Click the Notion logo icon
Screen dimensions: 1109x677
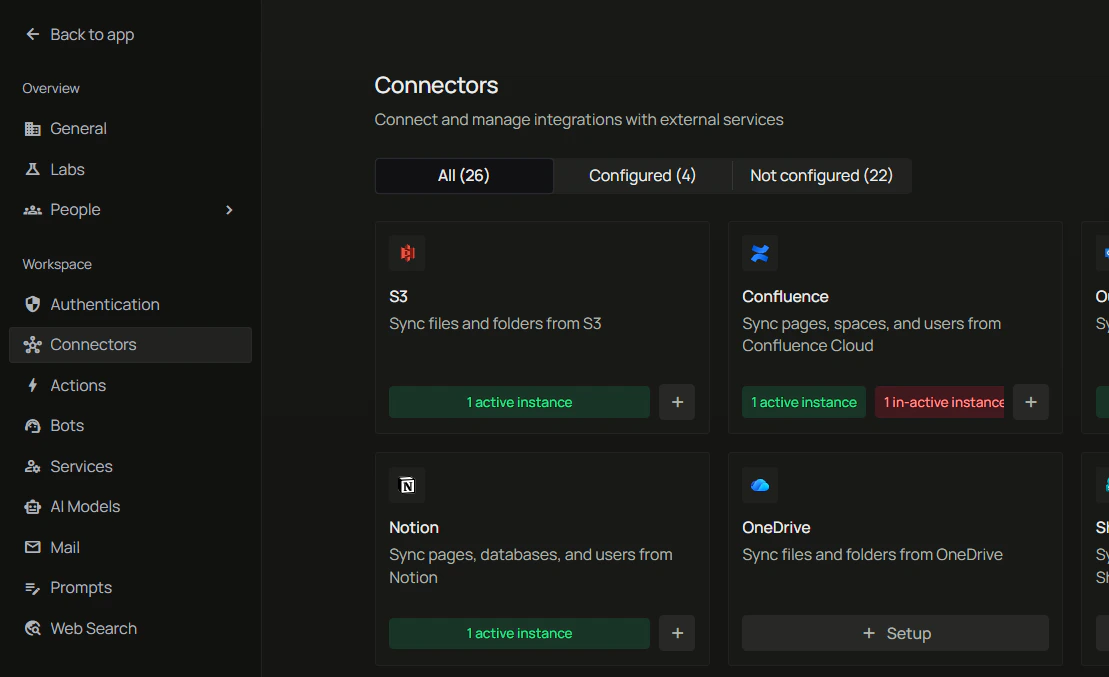pyautogui.click(x=407, y=485)
